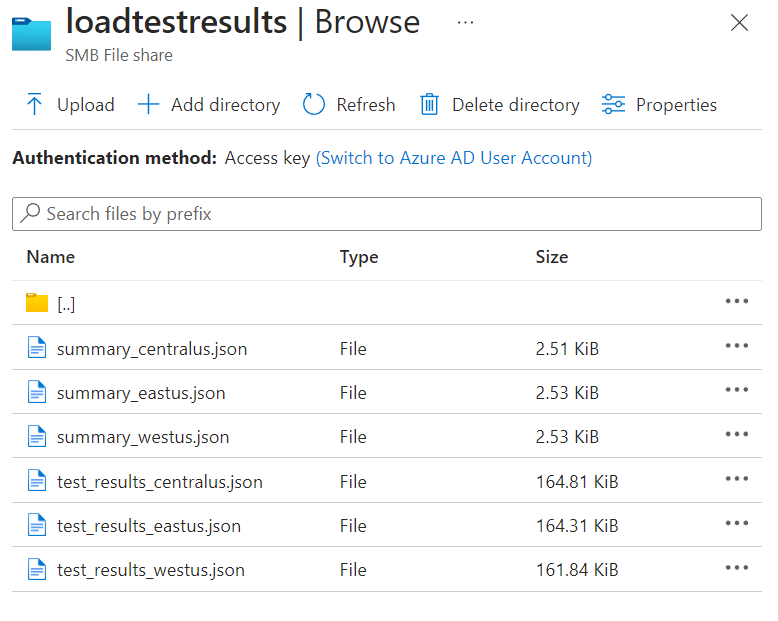
Task: Open test_results_eastus.json file name
Action: 149,526
